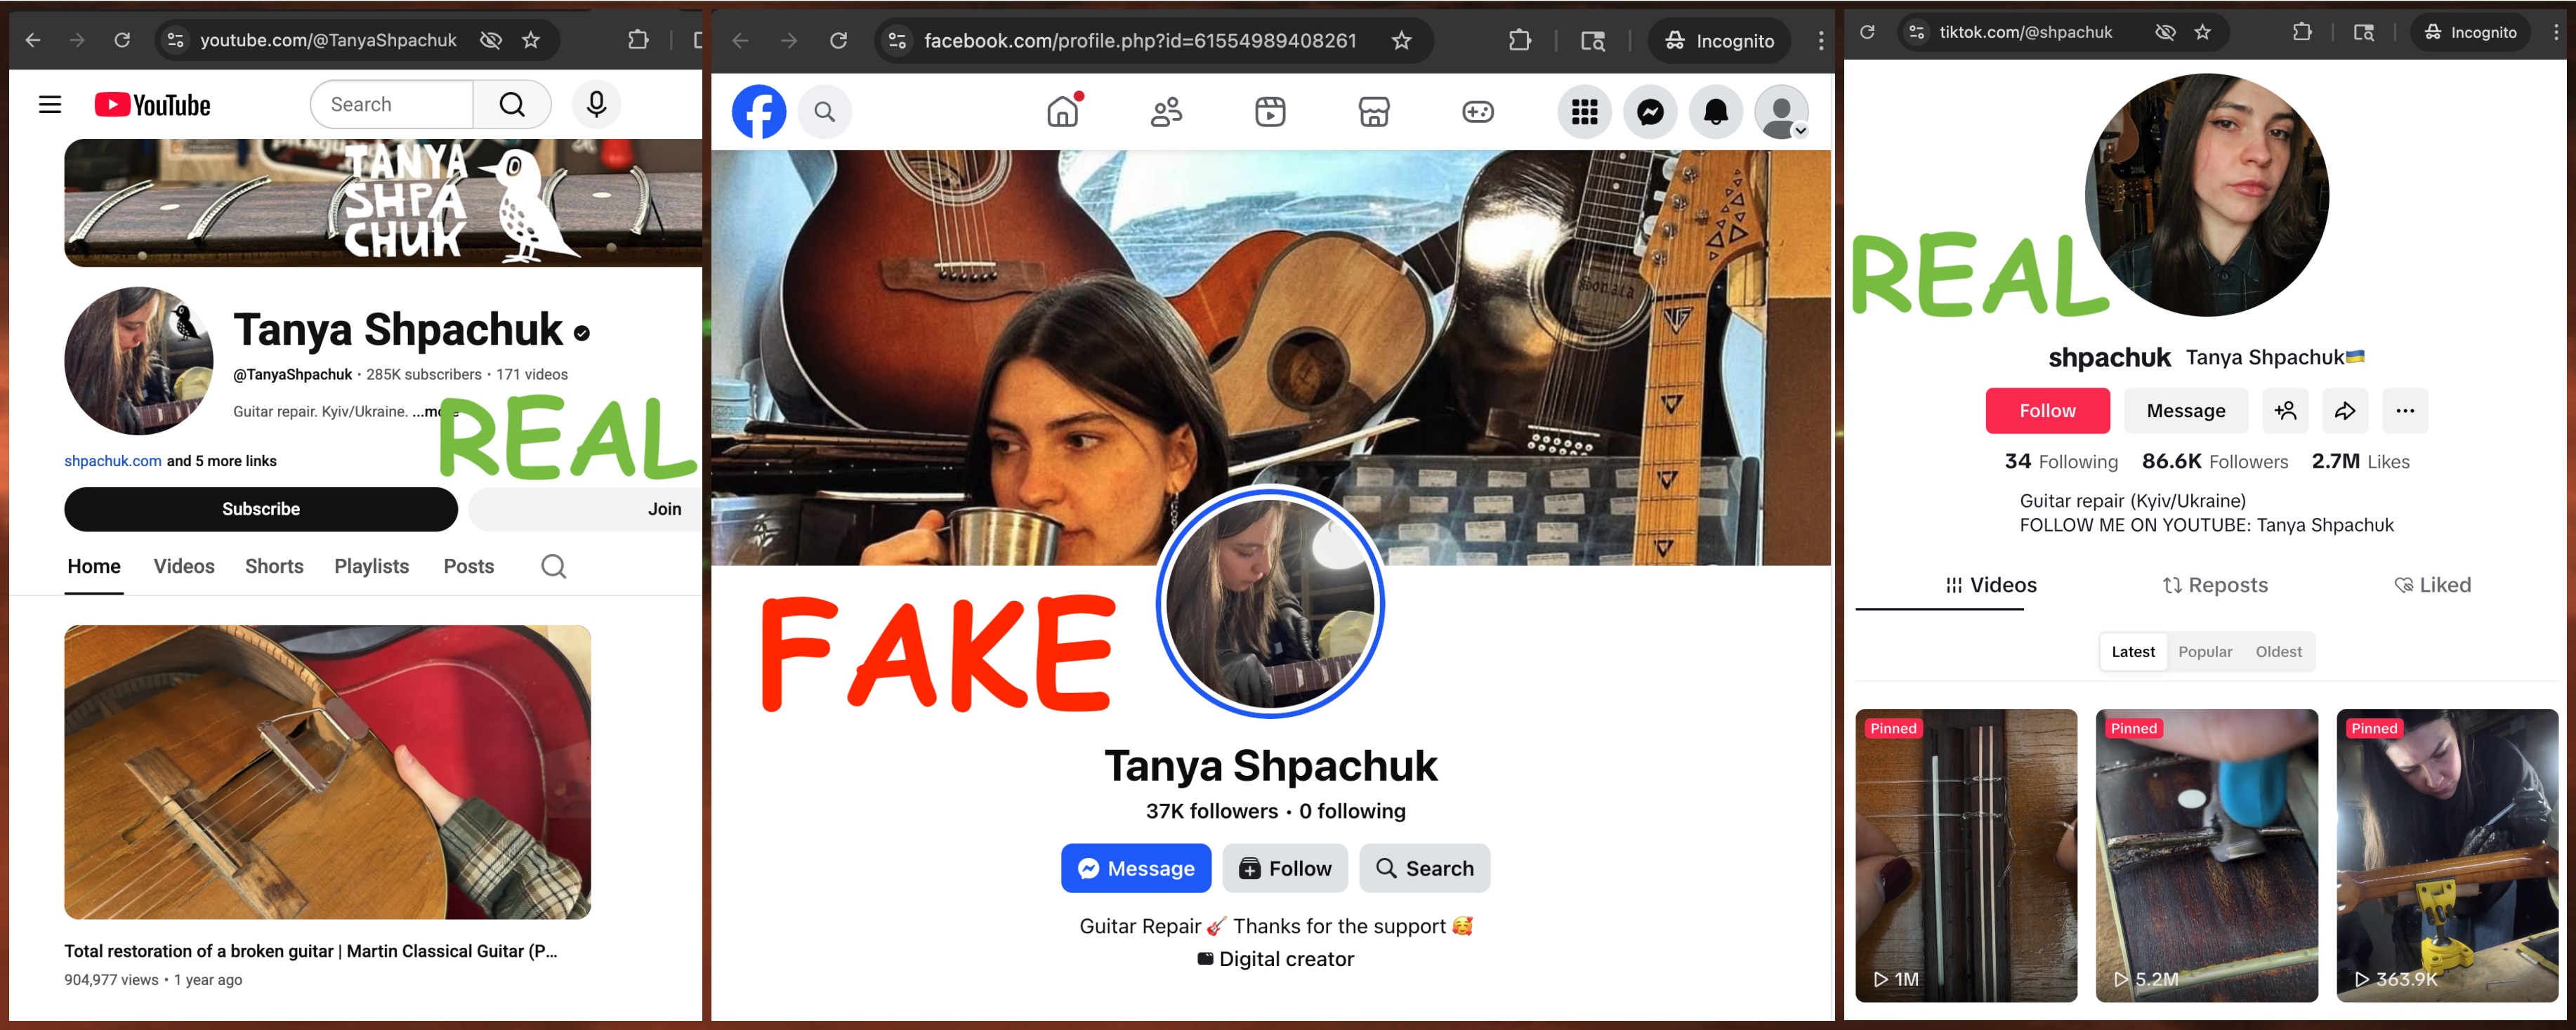
Task: Open Facebook Messenger icon in top bar
Action: 1650,112
